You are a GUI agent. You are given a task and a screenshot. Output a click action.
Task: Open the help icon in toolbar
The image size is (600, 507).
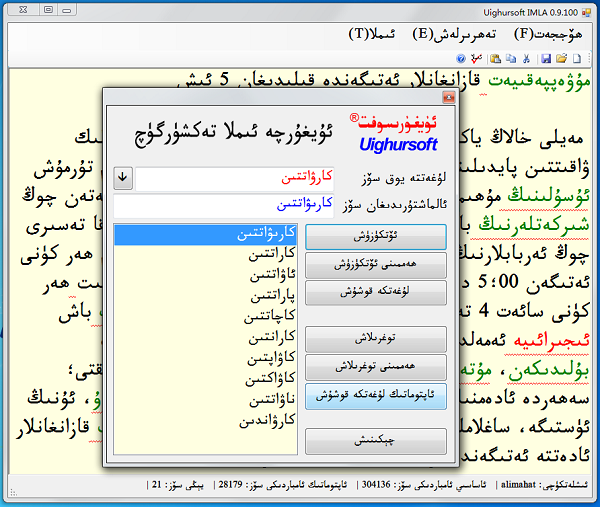[461, 59]
